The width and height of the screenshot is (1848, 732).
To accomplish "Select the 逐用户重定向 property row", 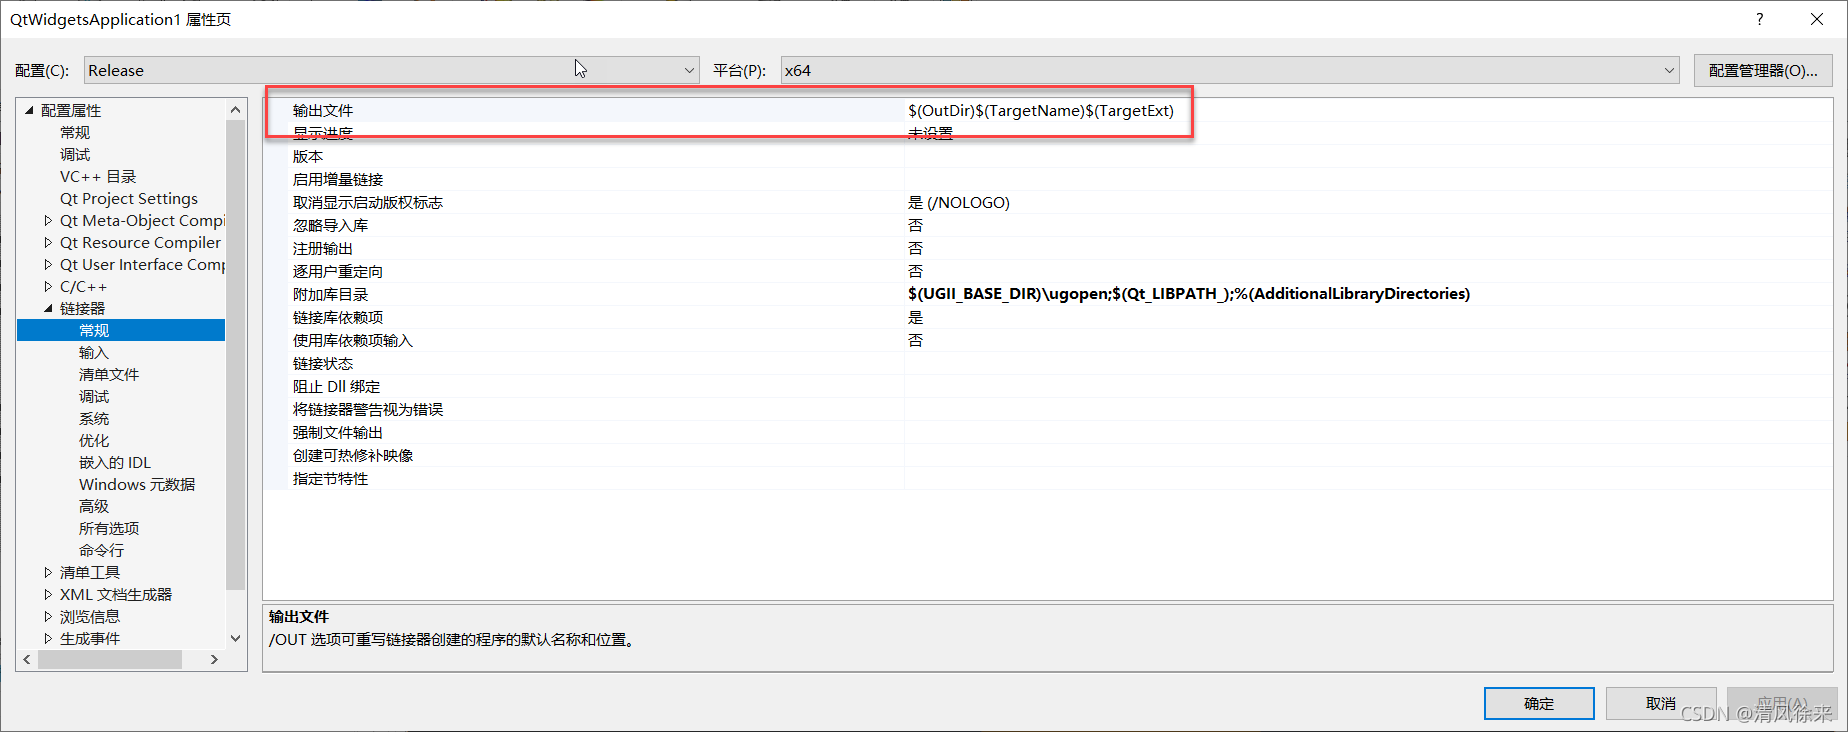I will point(1048,271).
